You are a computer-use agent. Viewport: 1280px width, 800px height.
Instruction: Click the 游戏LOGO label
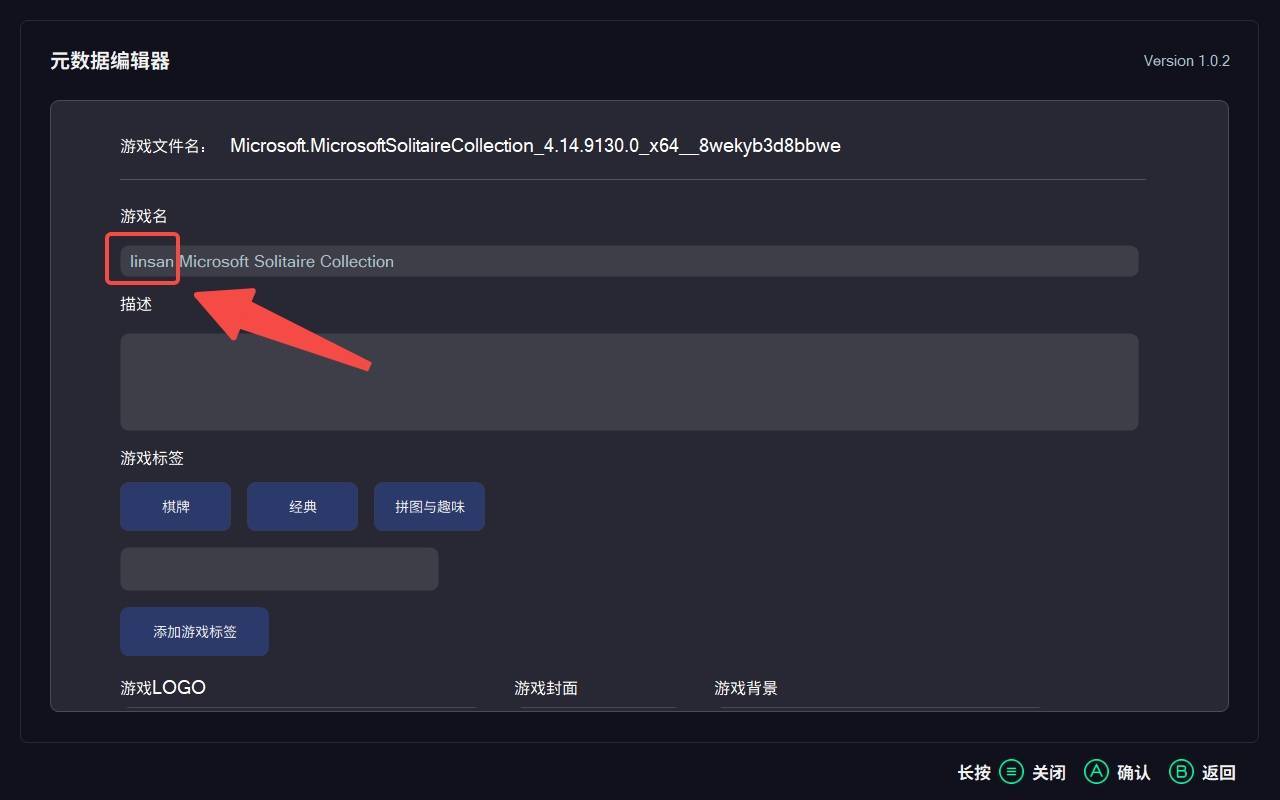point(163,688)
